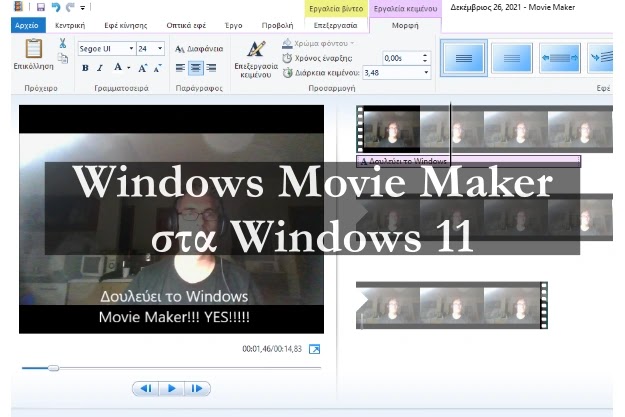
Task: Copy selection with the copy icon
Action: pyautogui.click(x=63, y=59)
